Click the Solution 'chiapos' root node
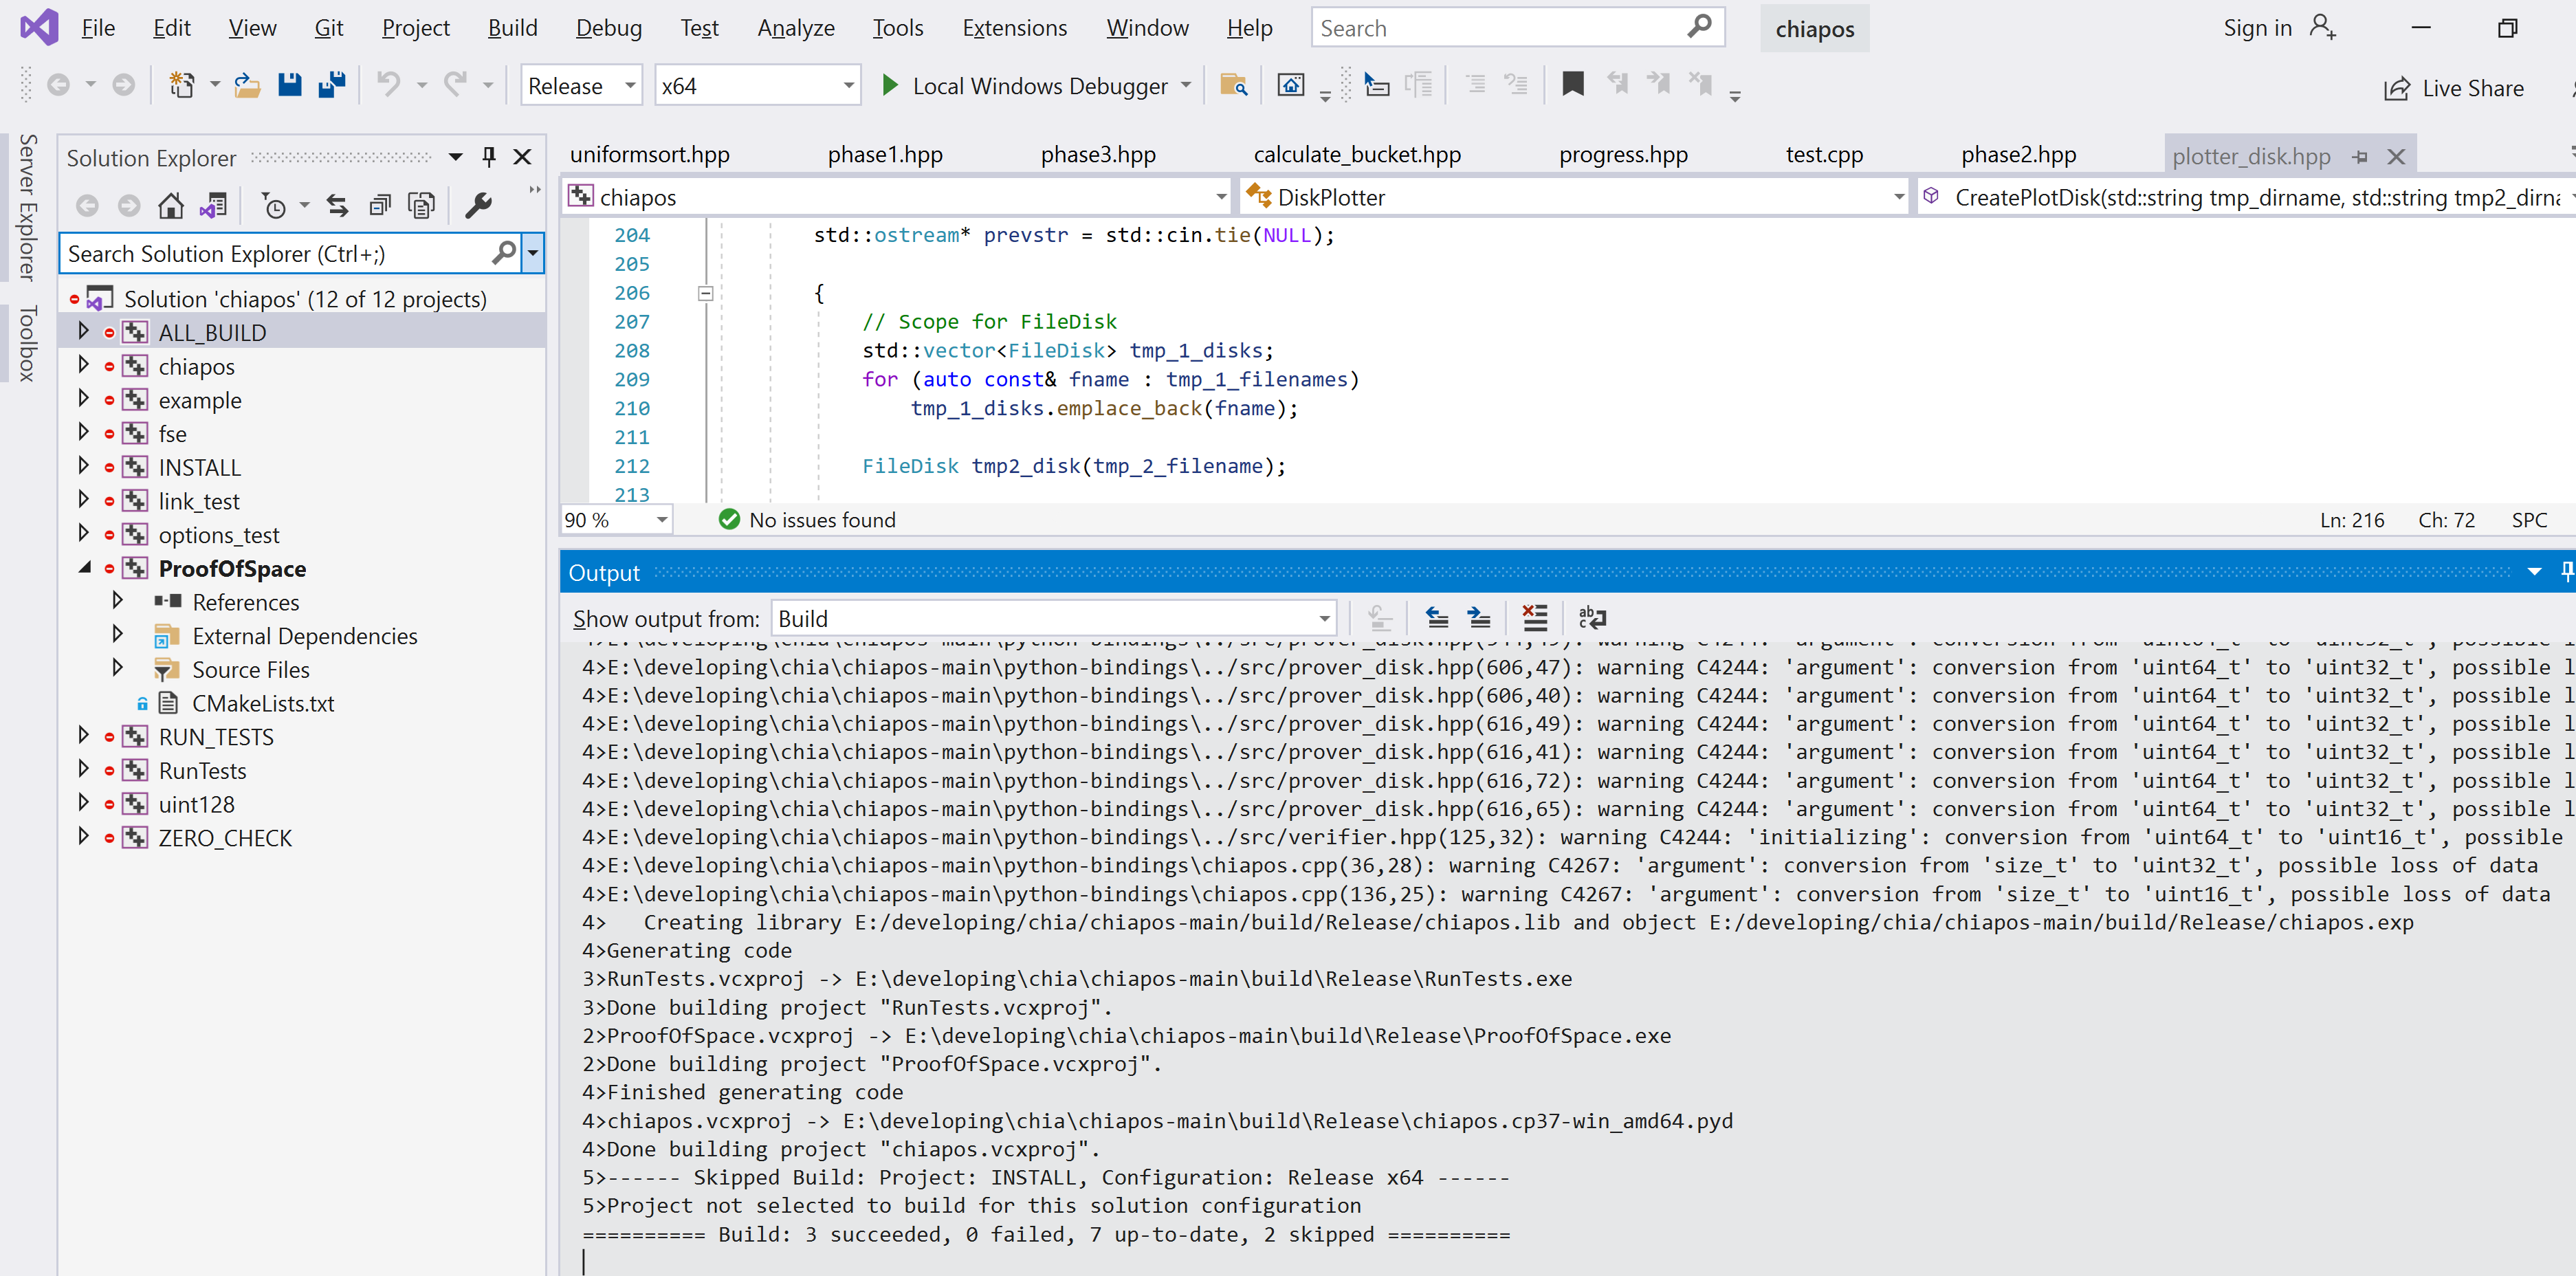The image size is (2576, 1276). 305,299
